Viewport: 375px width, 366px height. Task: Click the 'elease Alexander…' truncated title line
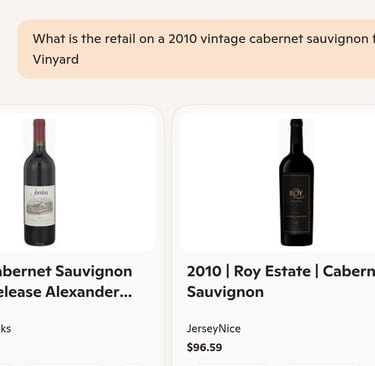coord(66,292)
